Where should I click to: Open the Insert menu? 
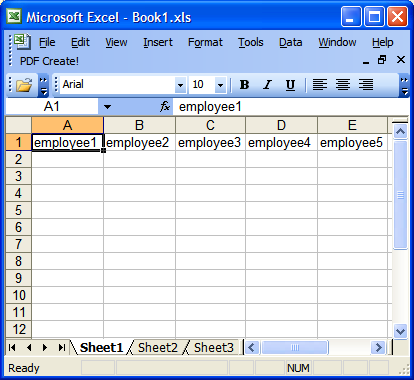(x=158, y=42)
